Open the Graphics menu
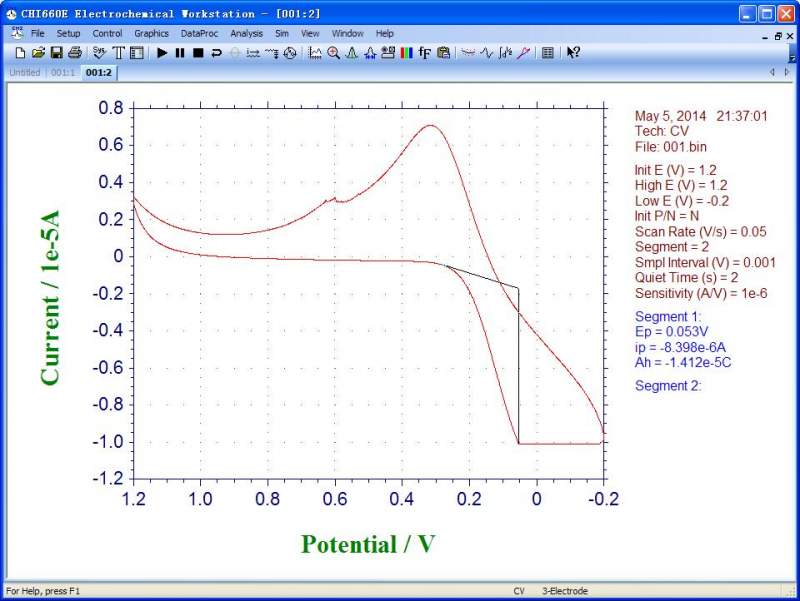Image resolution: width=800 pixels, height=601 pixels. 152,34
